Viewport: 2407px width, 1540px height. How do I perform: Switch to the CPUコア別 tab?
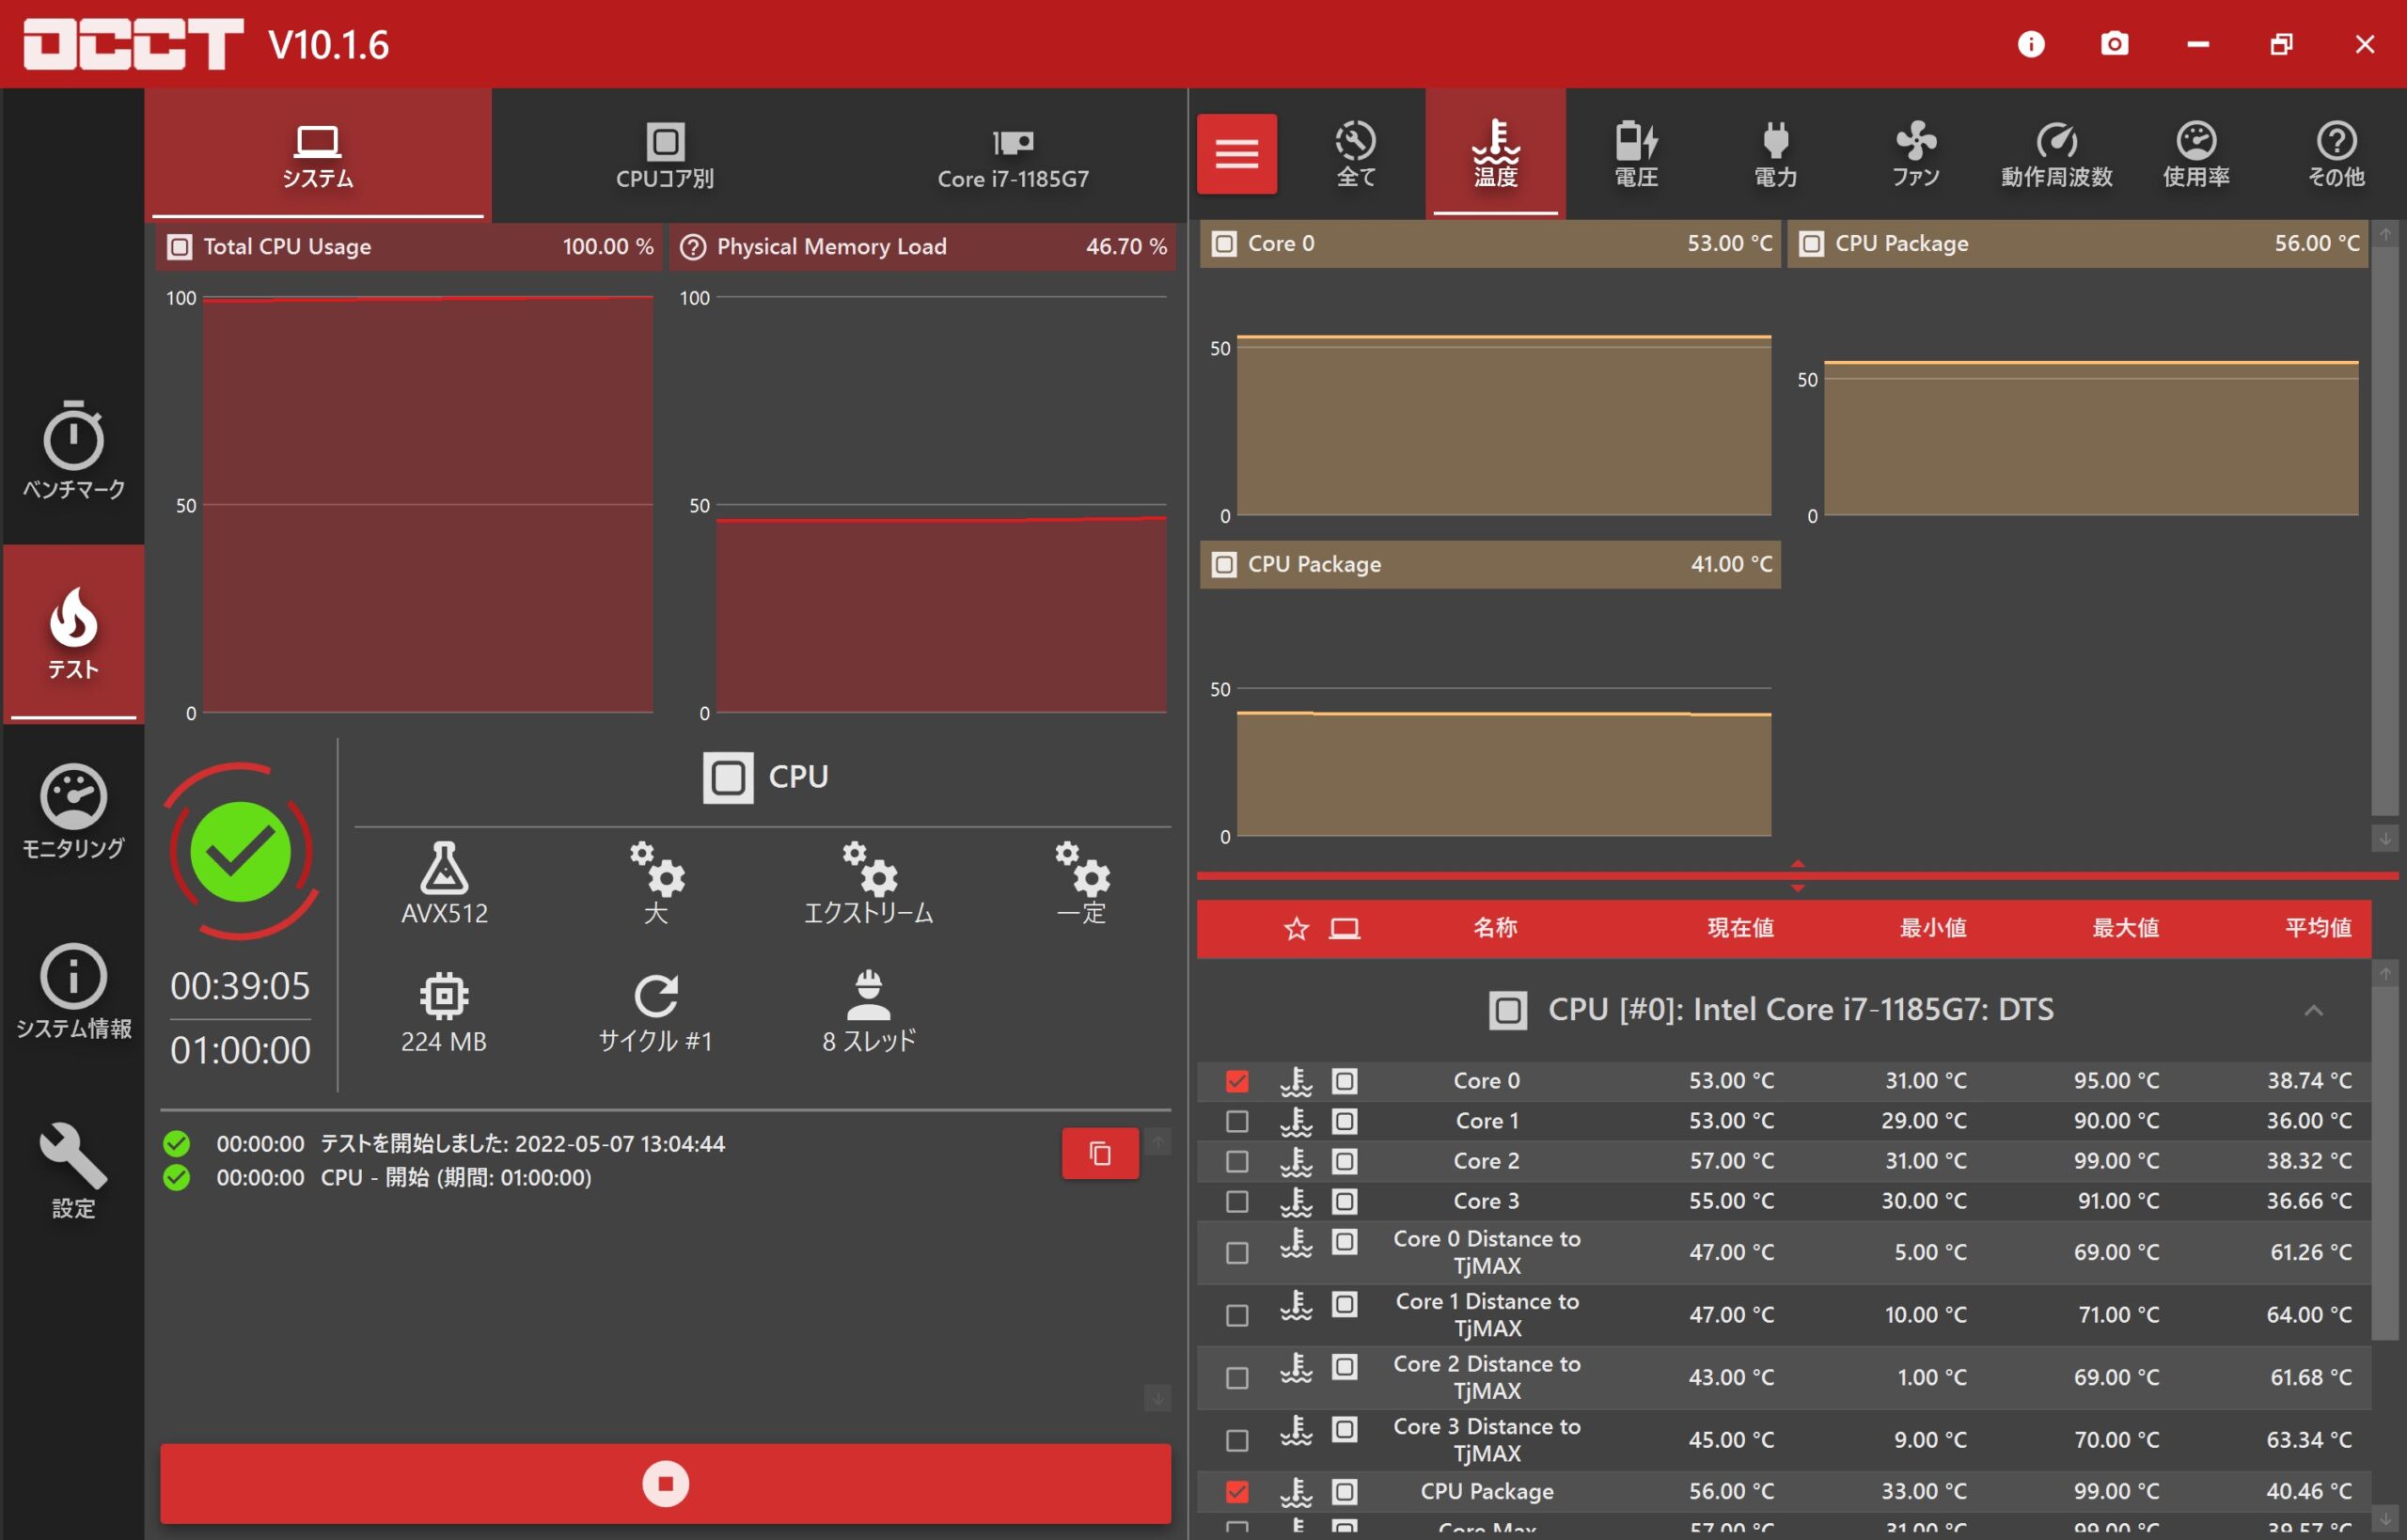665,155
